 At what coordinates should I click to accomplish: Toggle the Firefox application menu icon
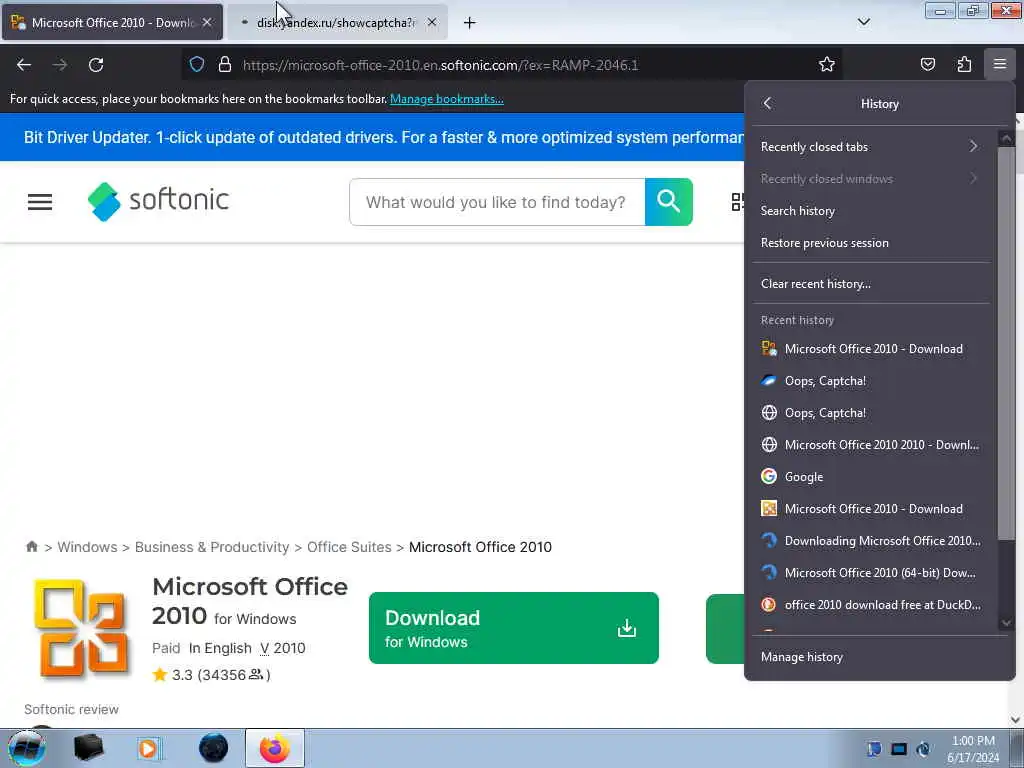1000,64
